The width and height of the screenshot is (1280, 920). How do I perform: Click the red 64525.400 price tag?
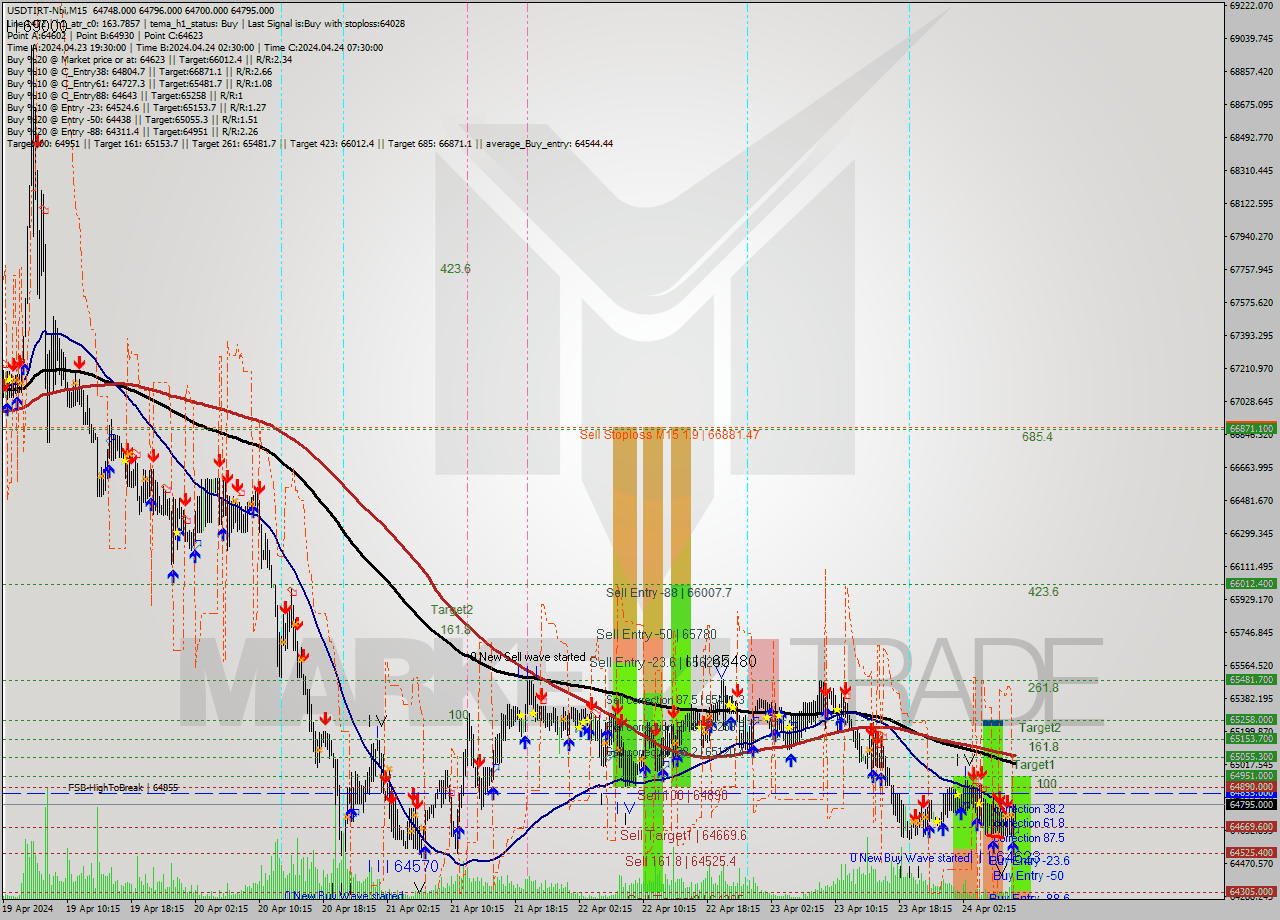[x=1251, y=853]
